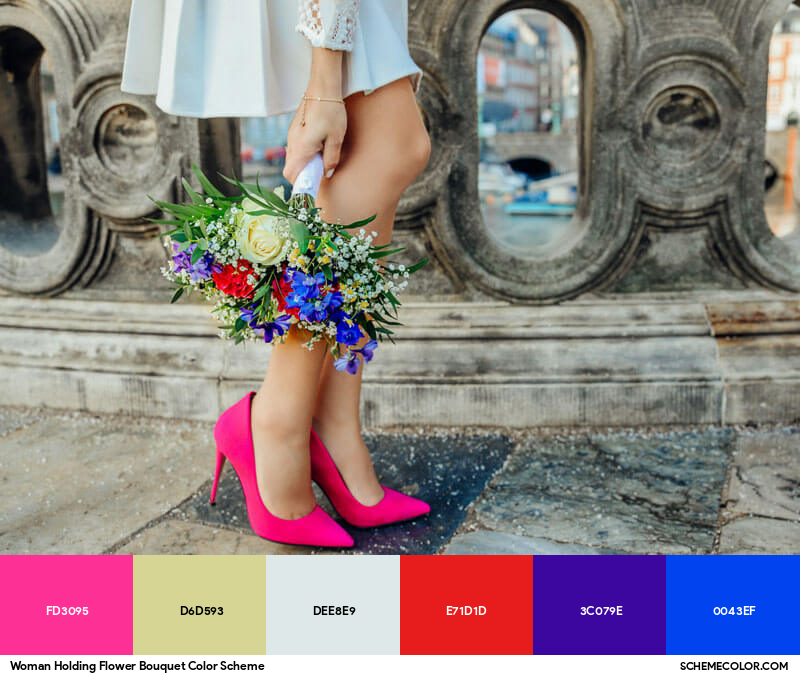Select the light gray DEE8E9 swatch
The height and width of the screenshot is (675, 800).
pos(333,605)
